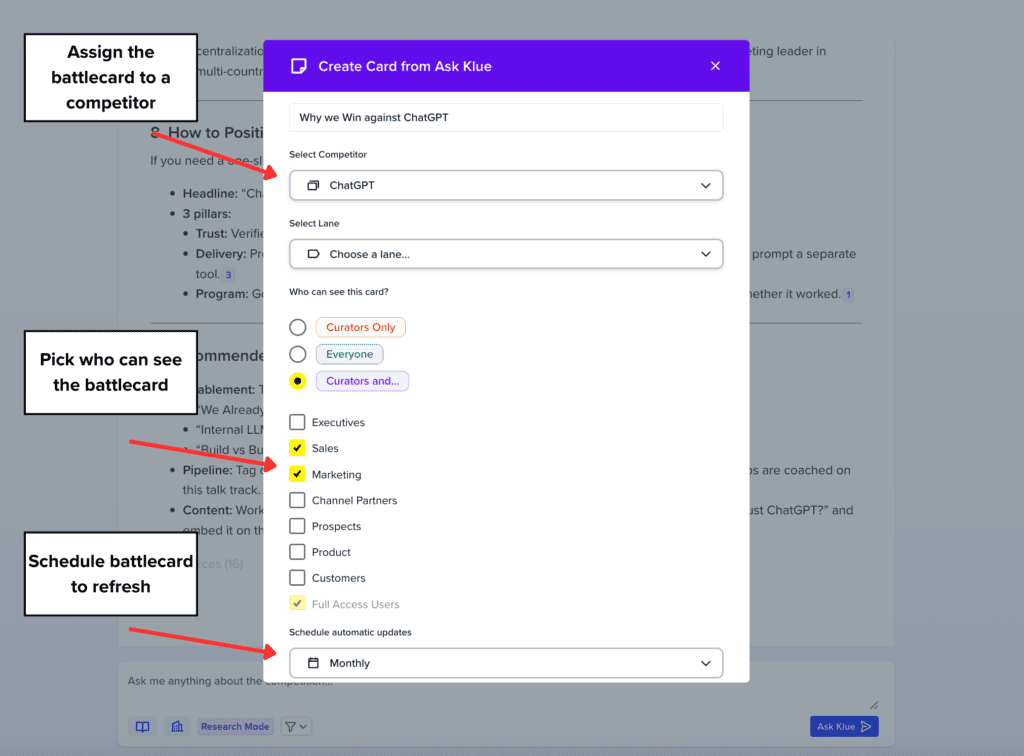Uncheck the Sales checkbox
Screen dimensions: 1024x756
coord(297,448)
